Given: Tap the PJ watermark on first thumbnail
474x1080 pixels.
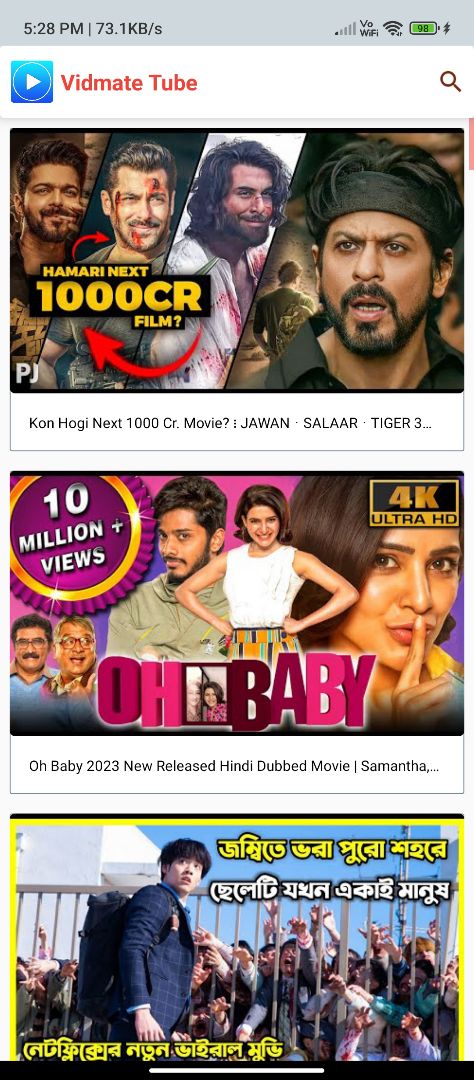Looking at the screenshot, I should [27, 373].
